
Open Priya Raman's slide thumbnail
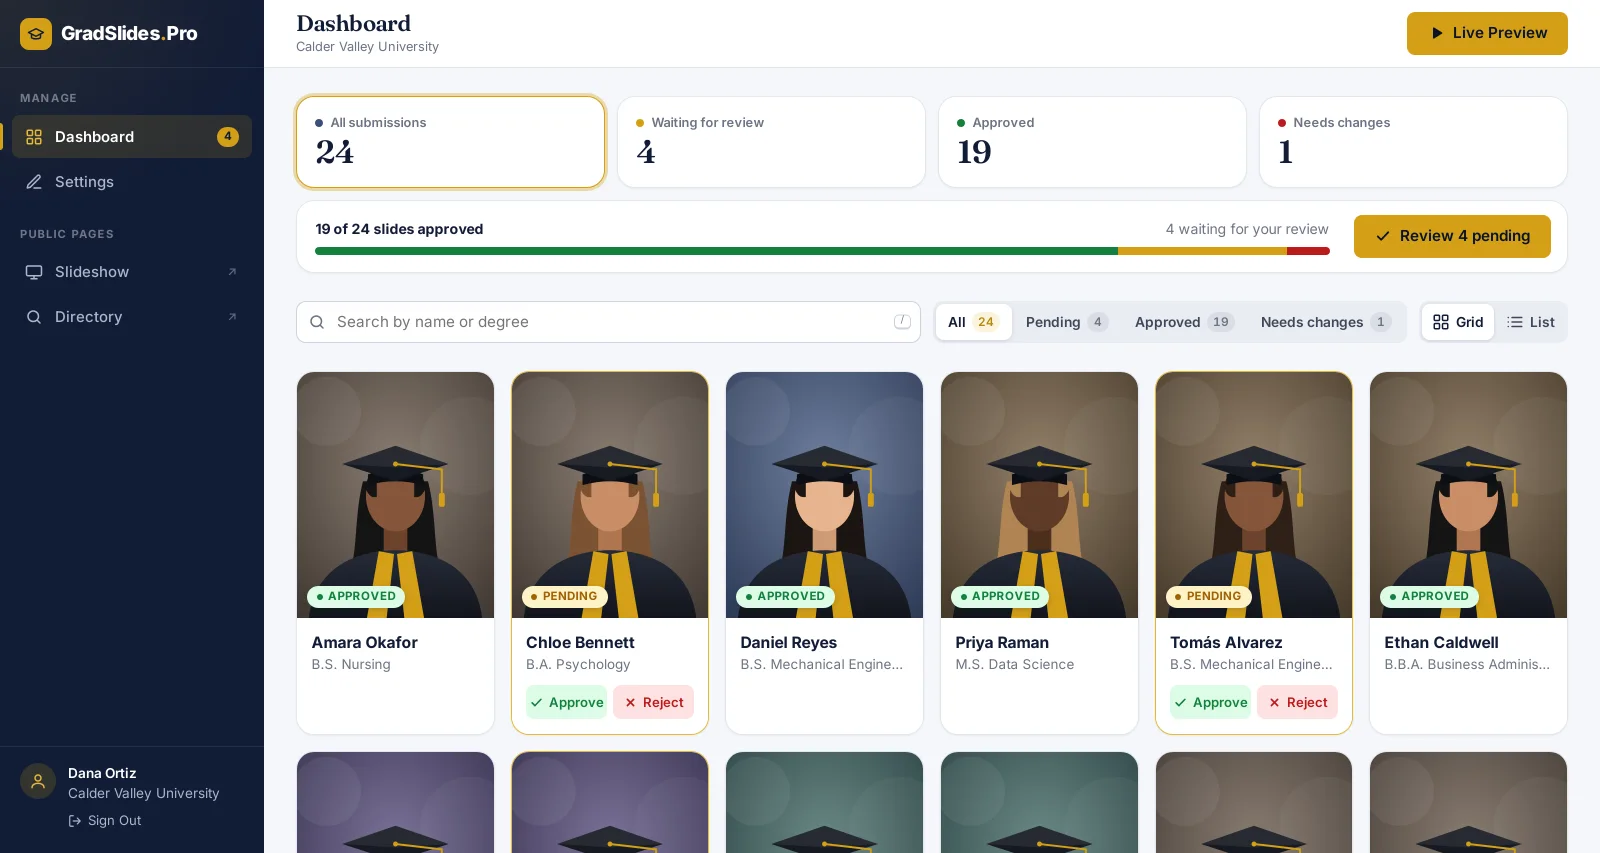point(1039,495)
